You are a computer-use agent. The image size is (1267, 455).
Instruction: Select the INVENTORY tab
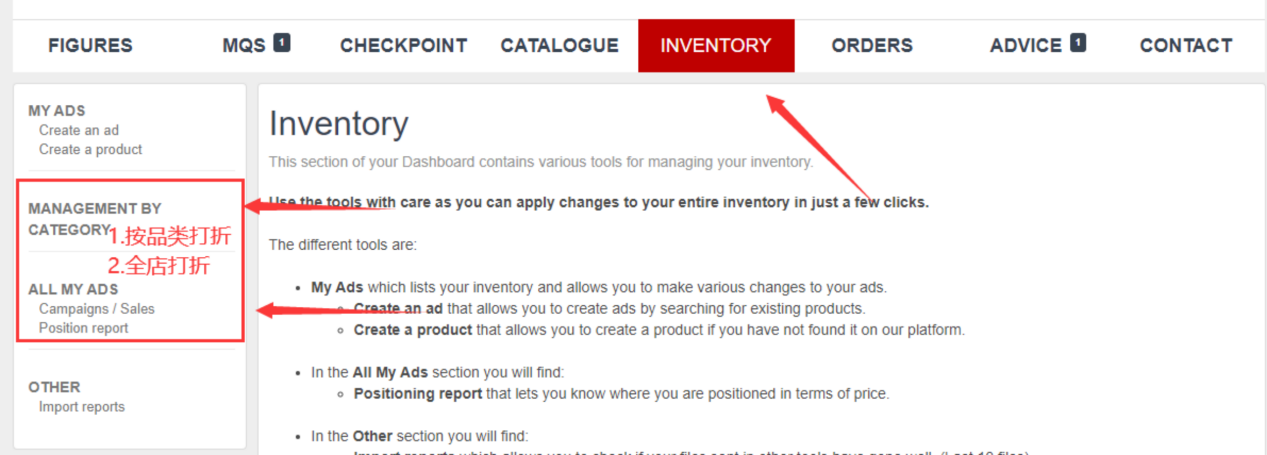716,45
